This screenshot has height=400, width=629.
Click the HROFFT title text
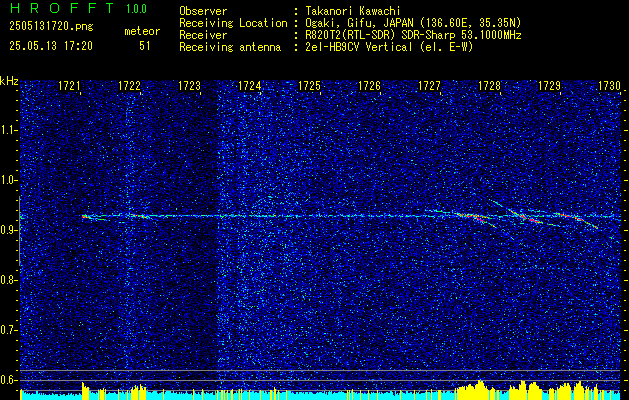[62, 8]
